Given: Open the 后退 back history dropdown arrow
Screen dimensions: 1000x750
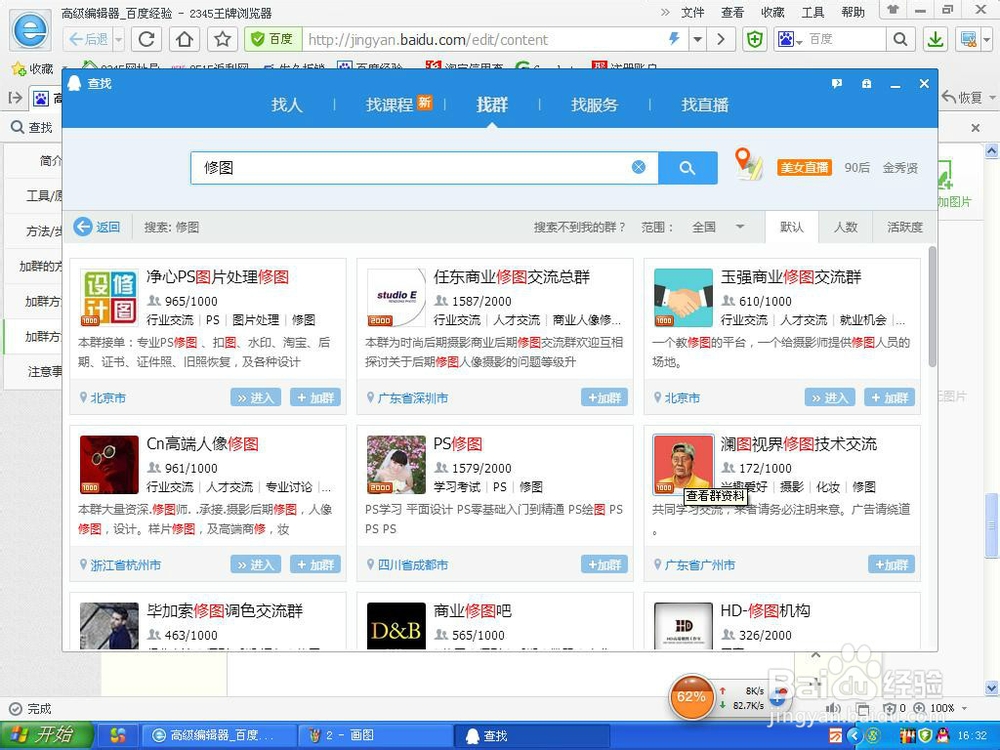Looking at the screenshot, I should pos(119,40).
